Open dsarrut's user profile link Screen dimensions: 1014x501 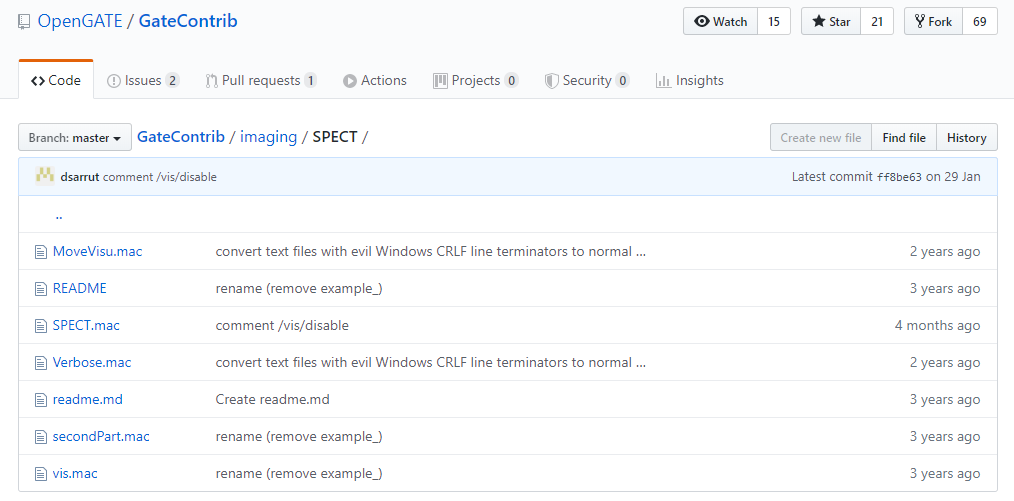[x=80, y=176]
